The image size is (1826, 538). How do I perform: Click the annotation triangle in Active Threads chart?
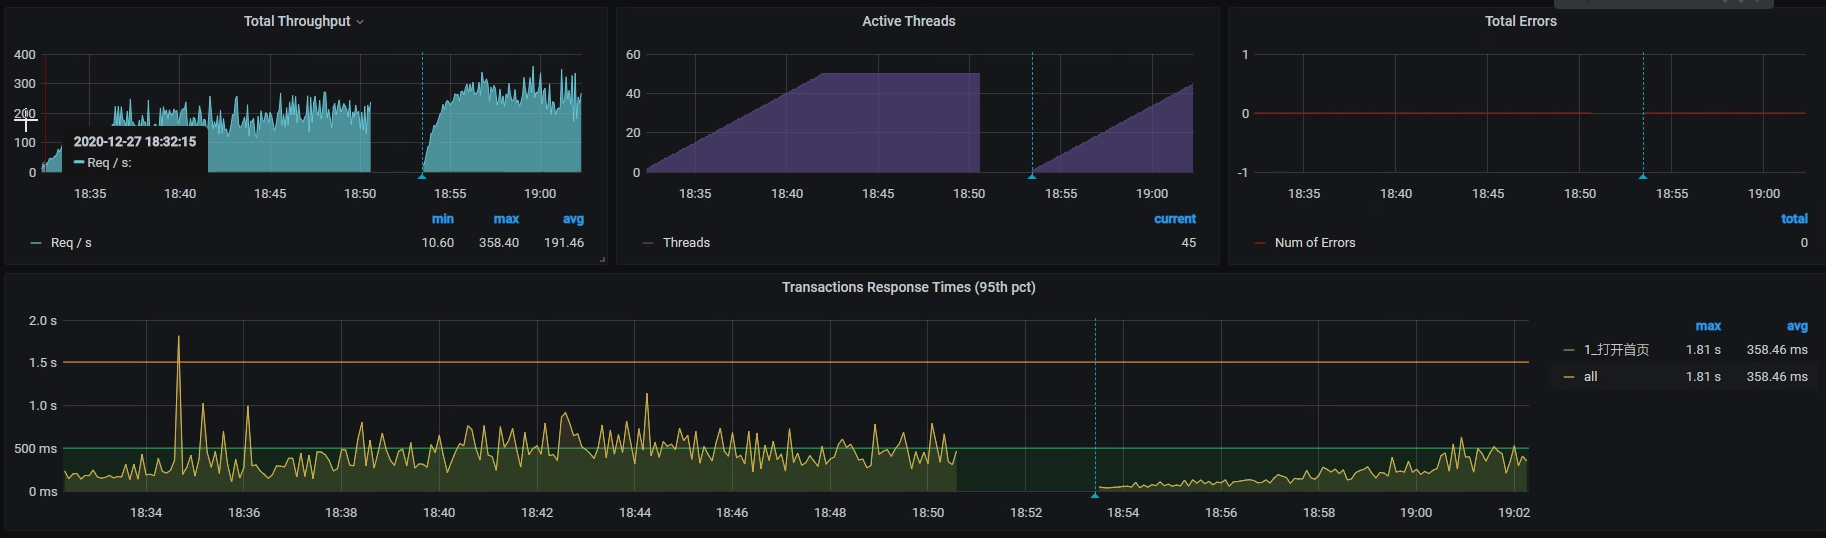pyautogui.click(x=1032, y=176)
